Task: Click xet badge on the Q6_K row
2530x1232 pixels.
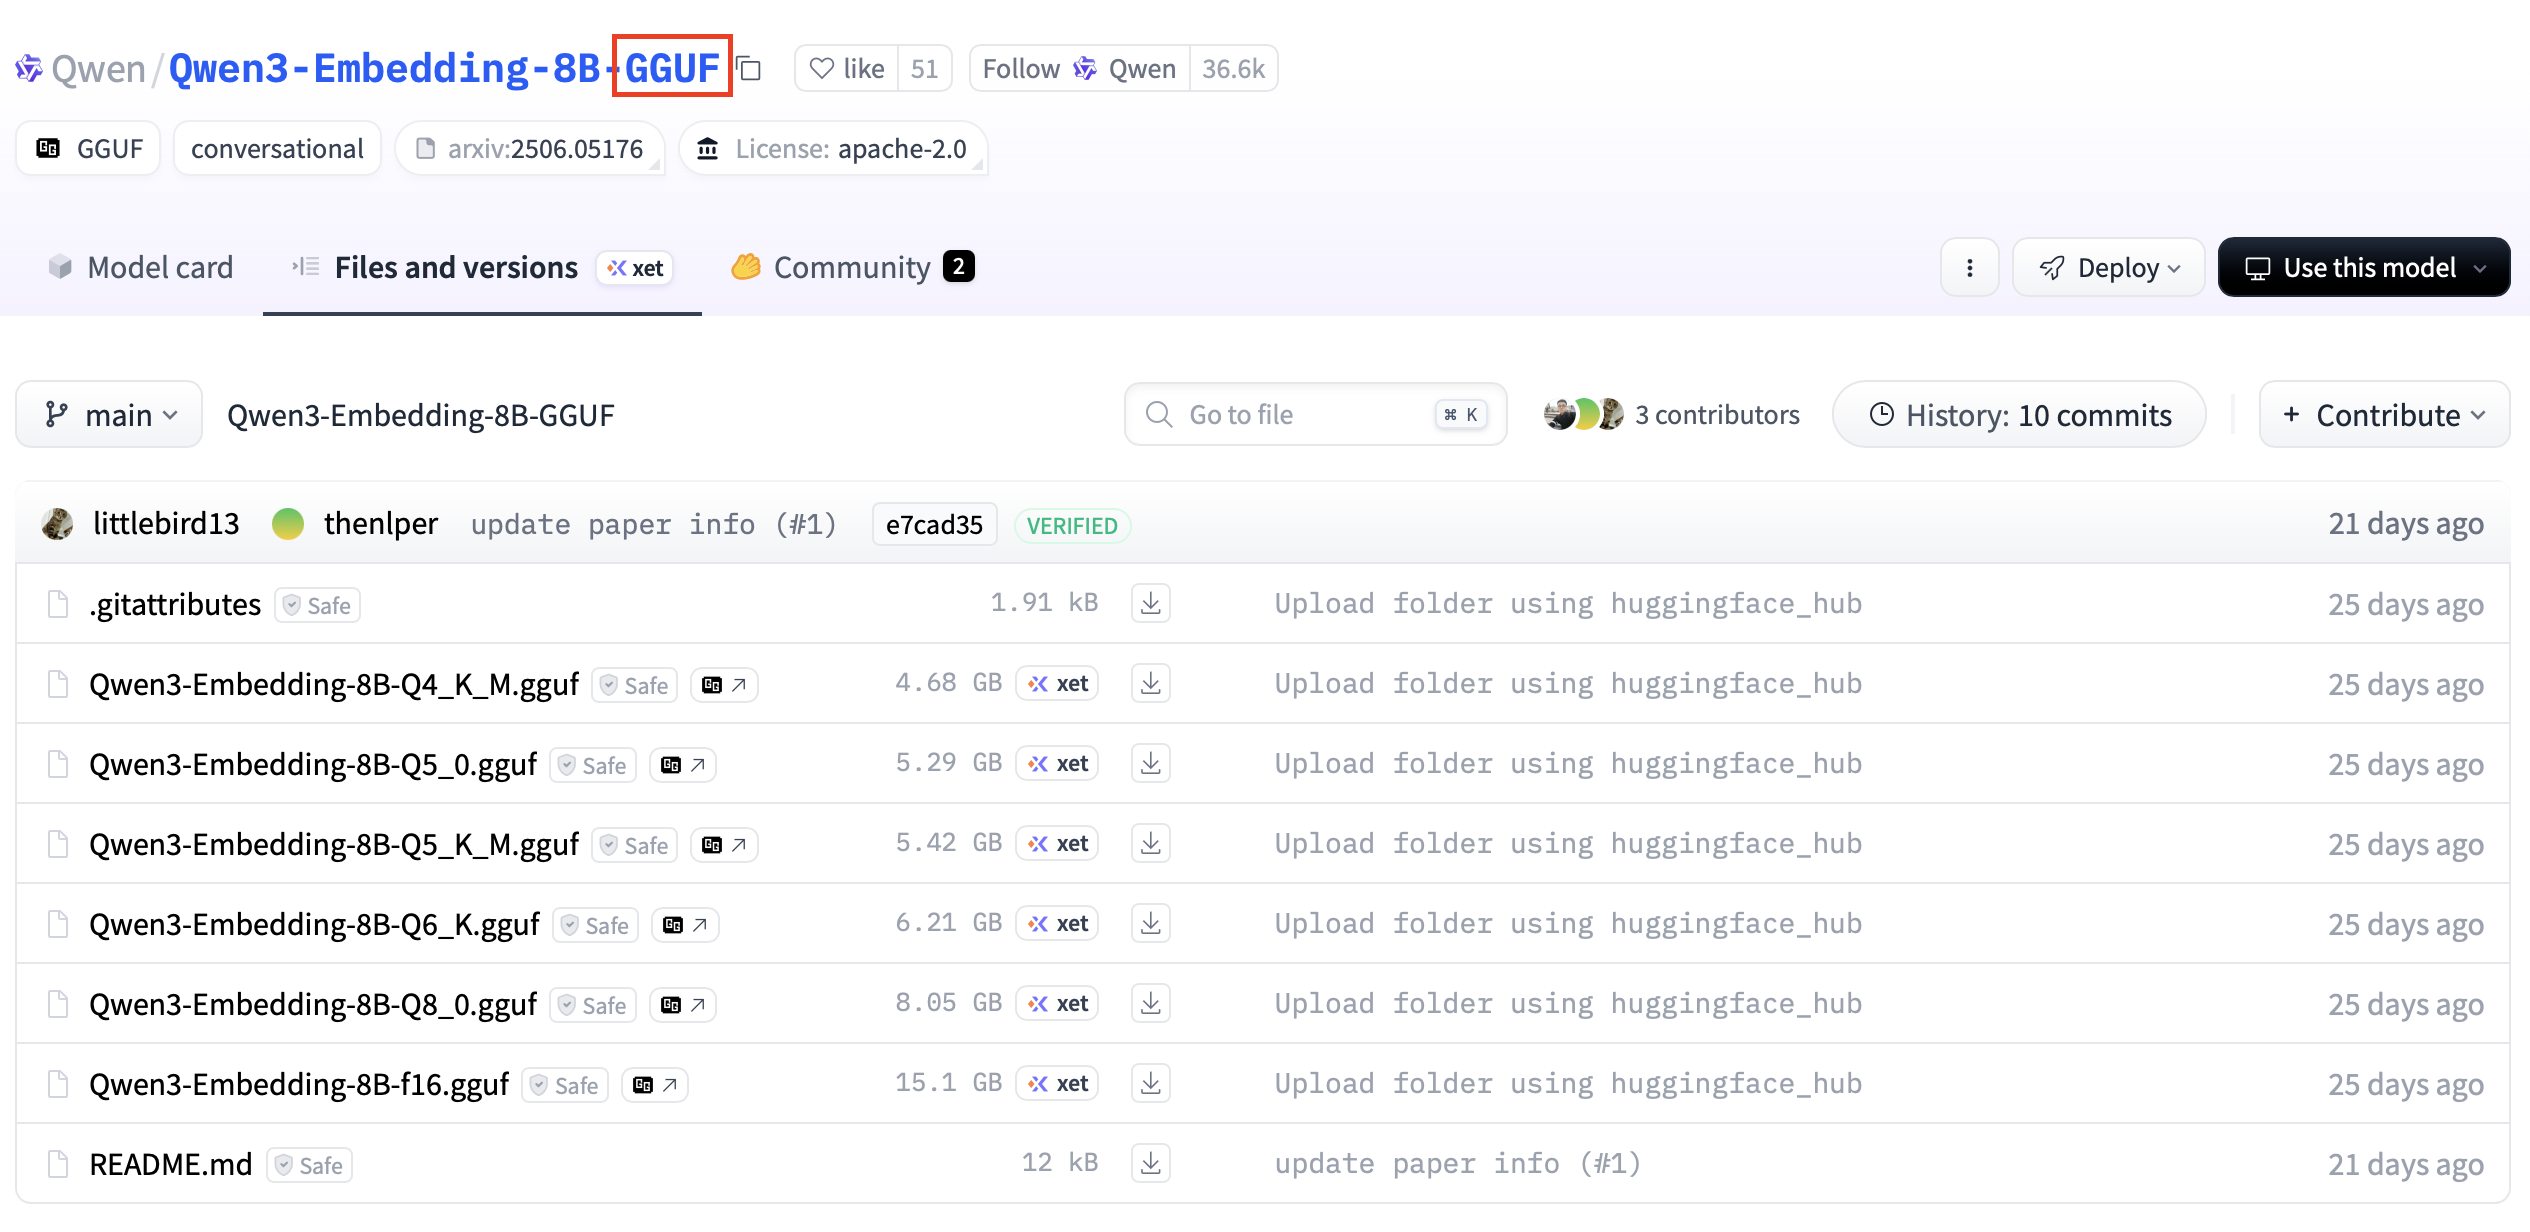Action: click(x=1057, y=923)
